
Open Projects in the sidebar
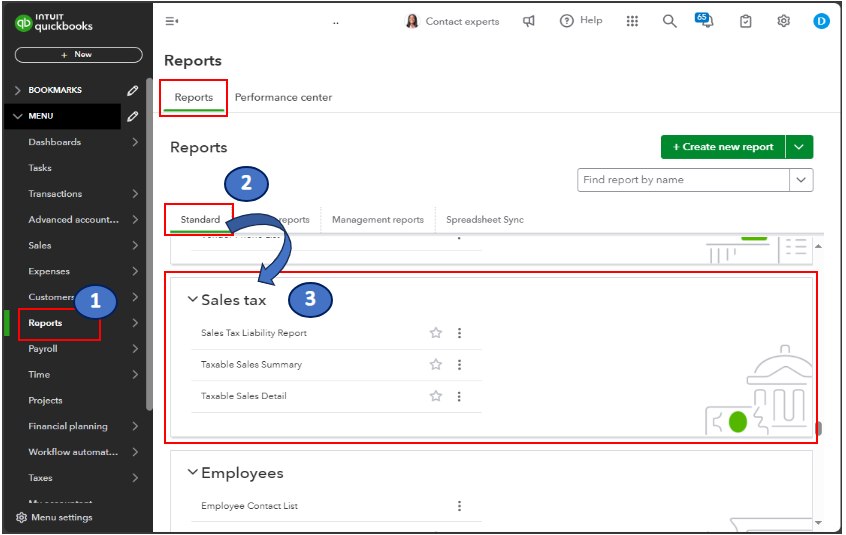click(x=45, y=400)
